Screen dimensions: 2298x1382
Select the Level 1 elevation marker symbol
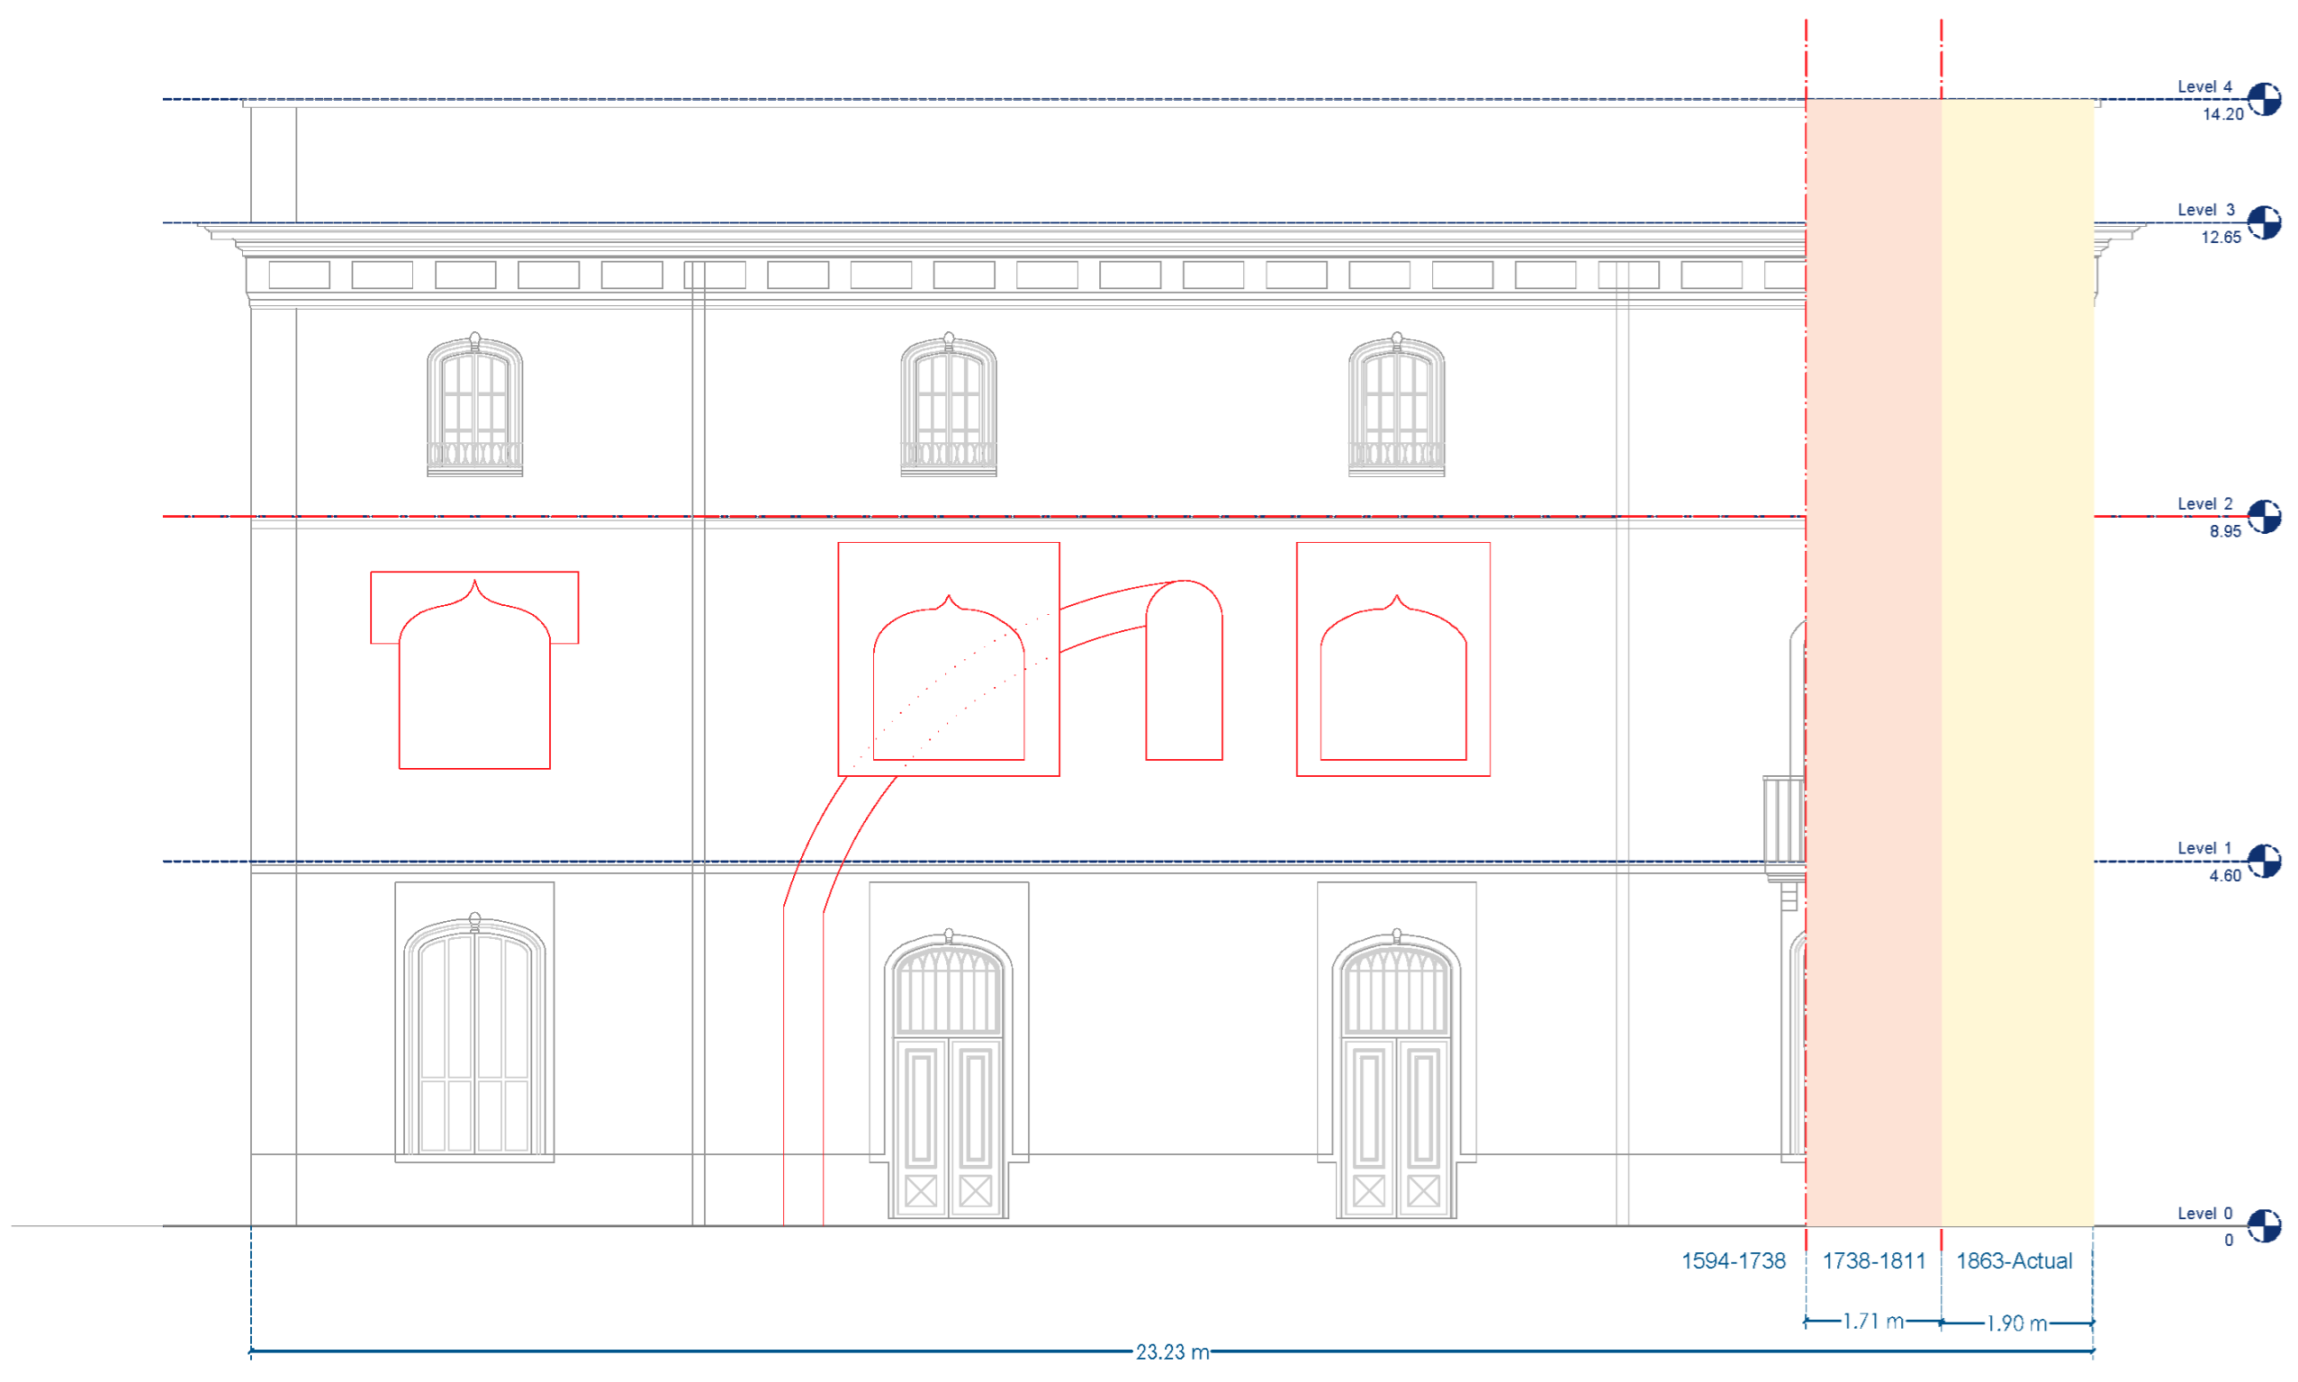coord(2264,860)
